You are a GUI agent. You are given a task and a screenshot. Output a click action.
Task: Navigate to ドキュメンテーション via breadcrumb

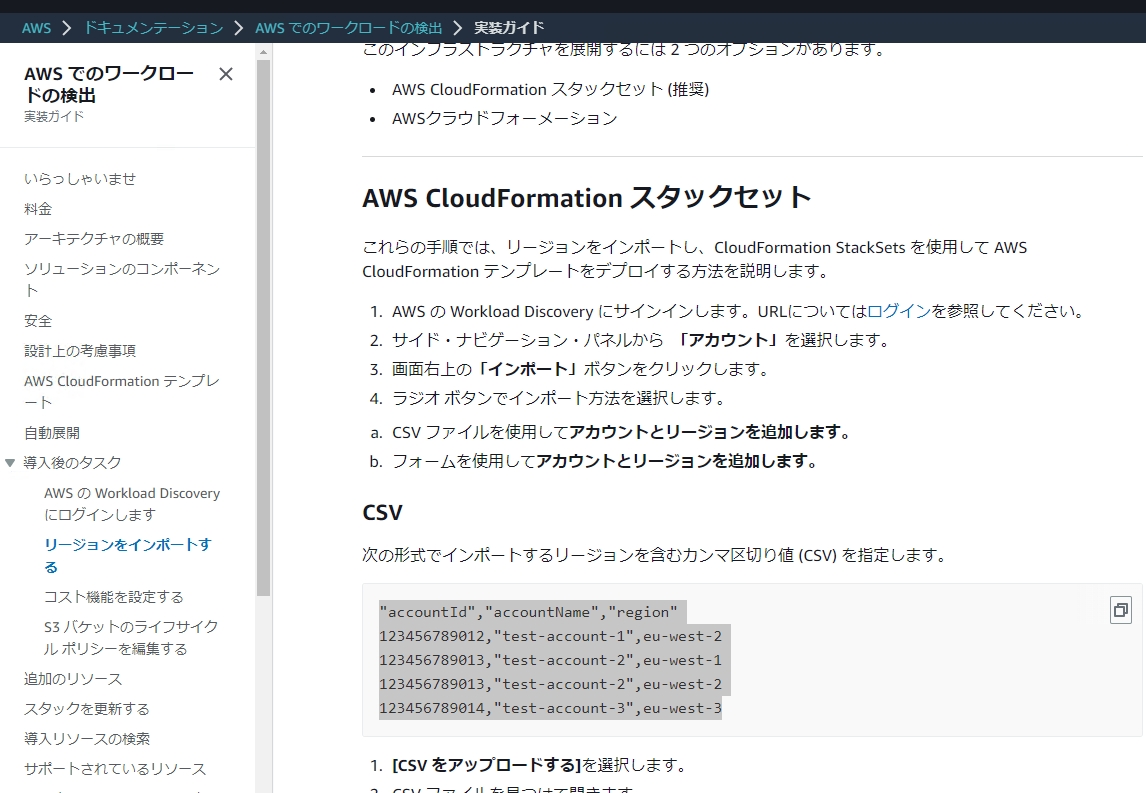coord(152,28)
